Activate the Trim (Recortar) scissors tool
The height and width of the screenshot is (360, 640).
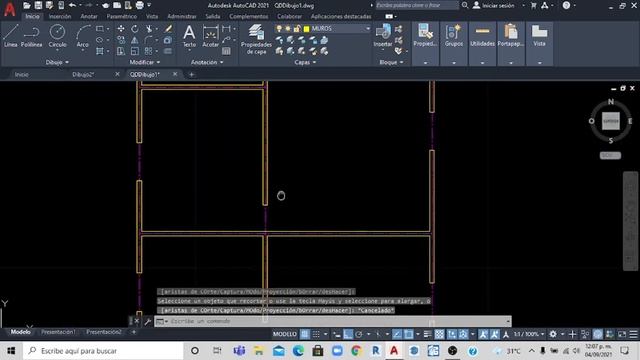tap(149, 29)
